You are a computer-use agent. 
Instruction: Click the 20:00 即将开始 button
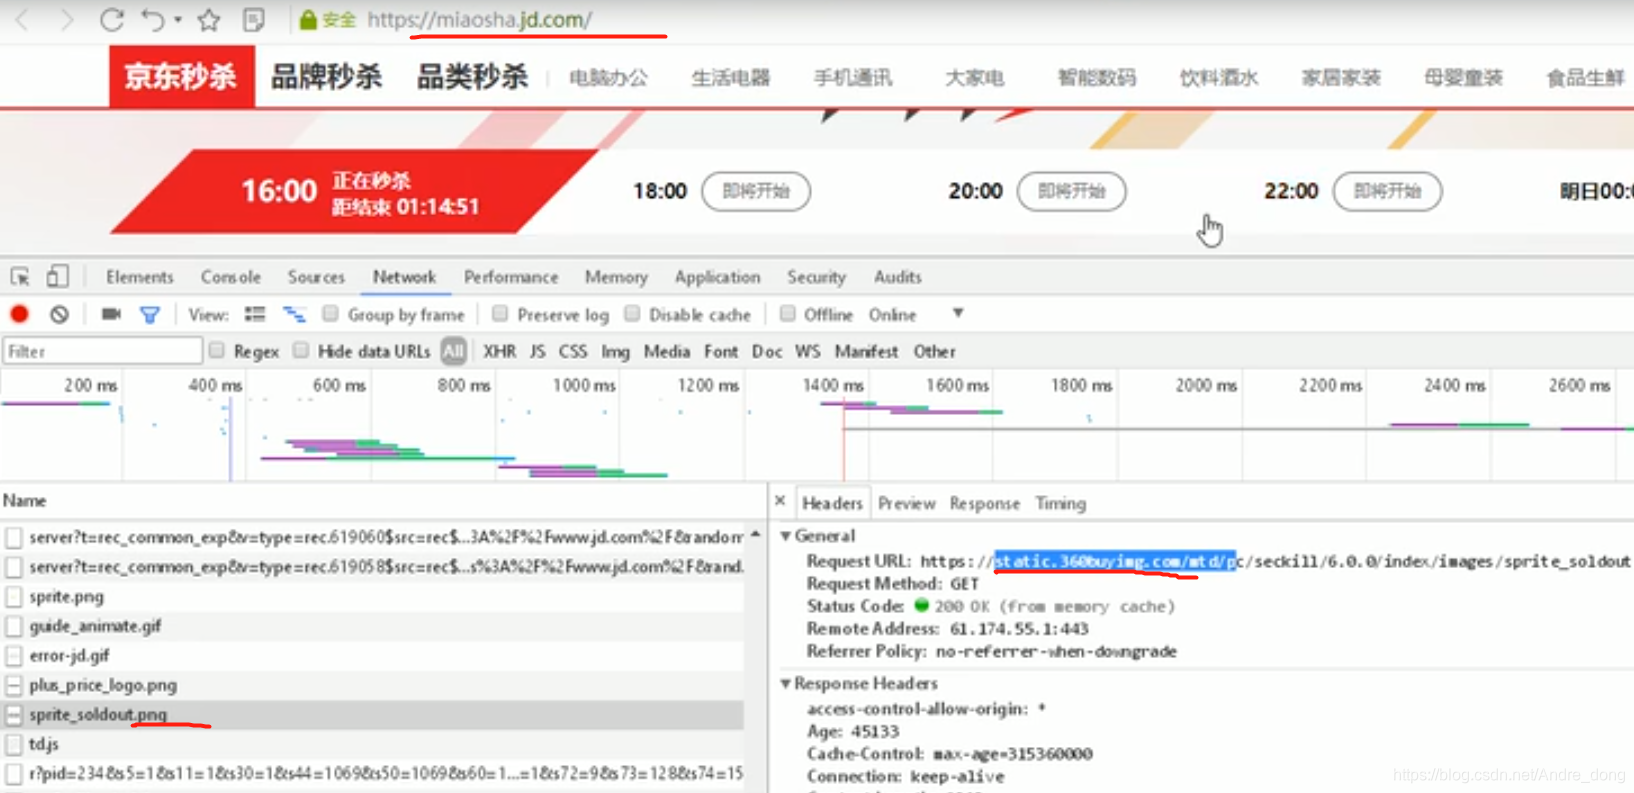pos(1071,191)
